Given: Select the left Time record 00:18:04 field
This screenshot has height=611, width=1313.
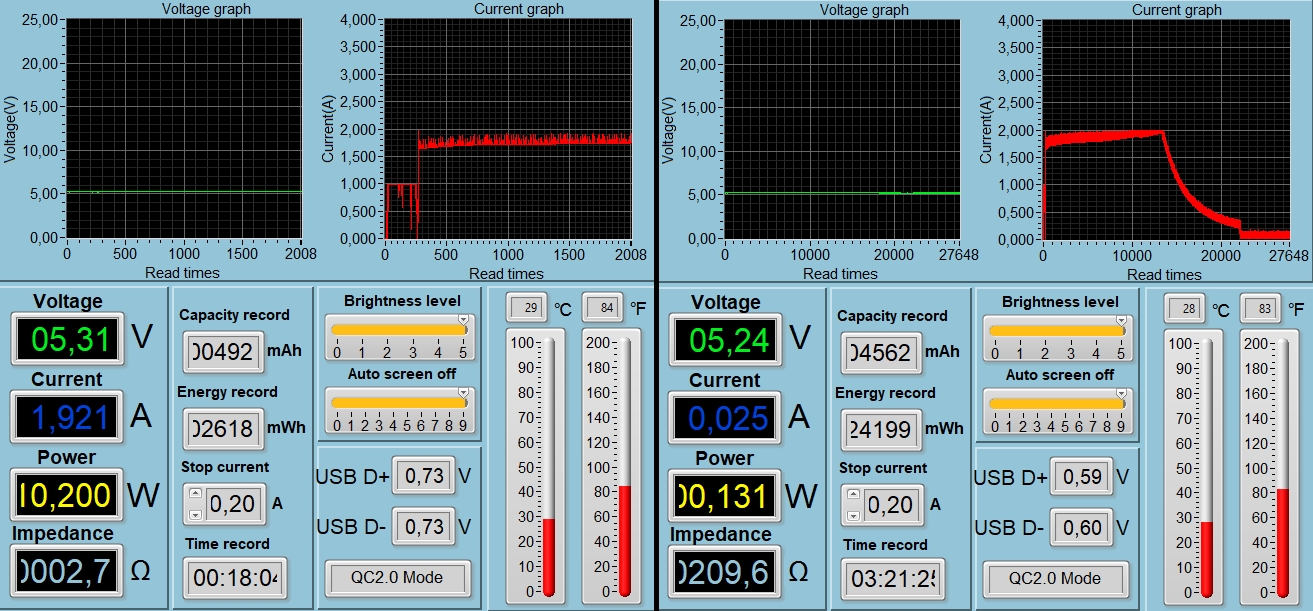Looking at the screenshot, I should (234, 579).
